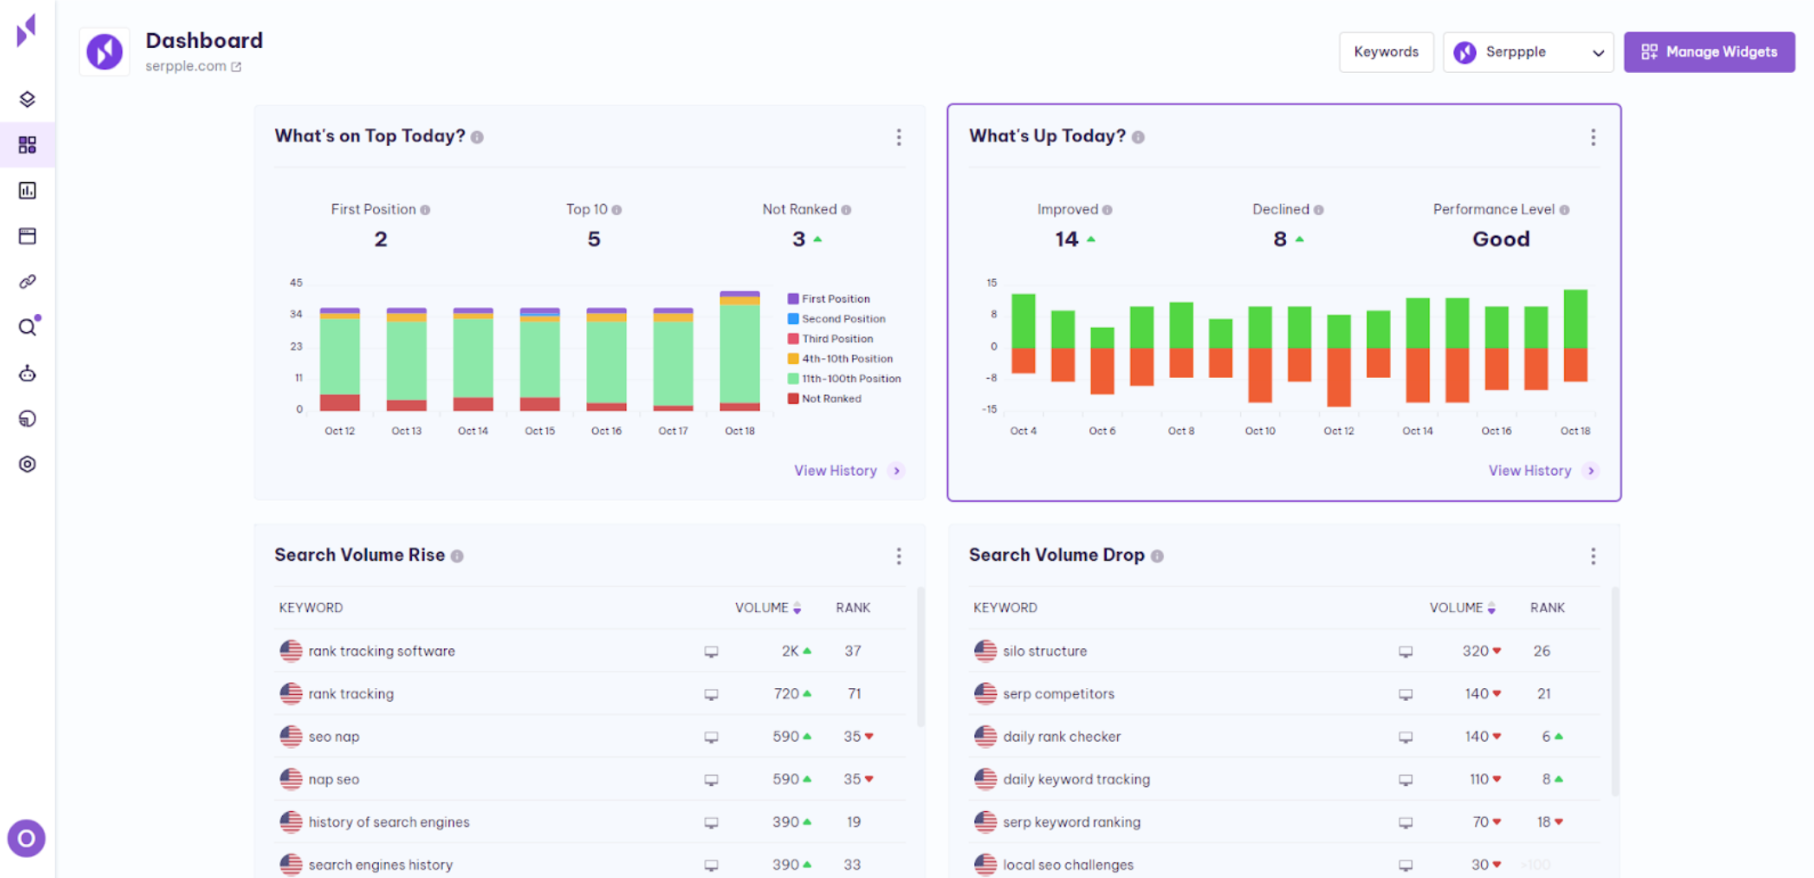Click the Serpple project logo beside Dashboard title

[x=104, y=51]
